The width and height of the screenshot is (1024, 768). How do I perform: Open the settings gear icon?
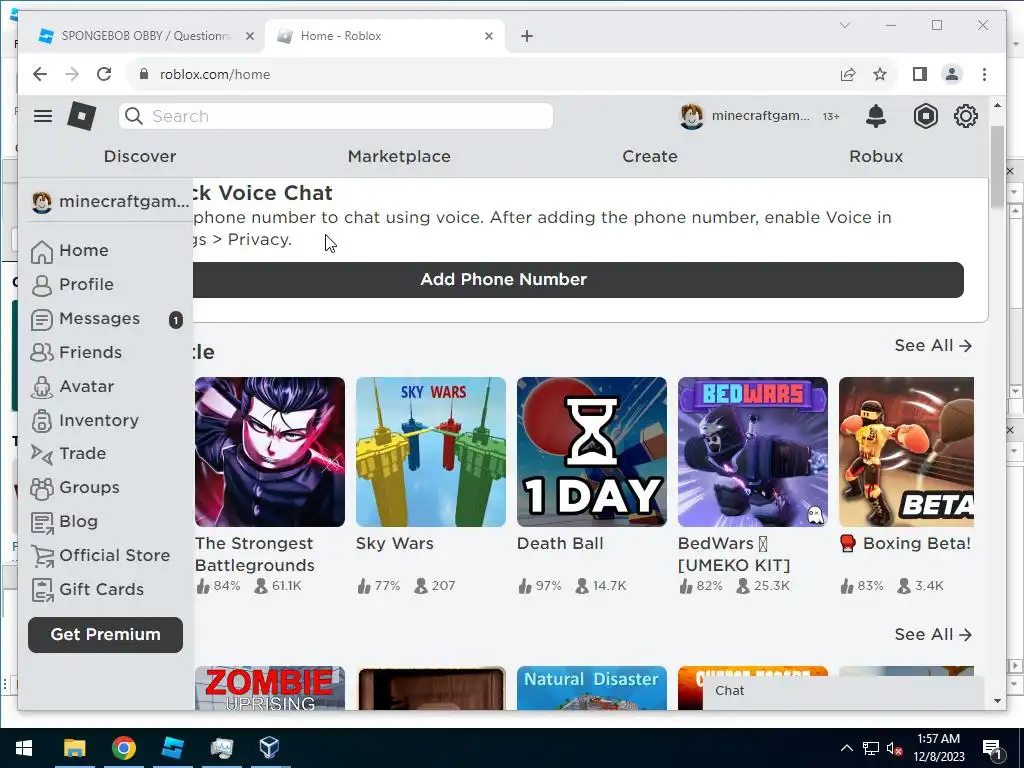click(965, 116)
